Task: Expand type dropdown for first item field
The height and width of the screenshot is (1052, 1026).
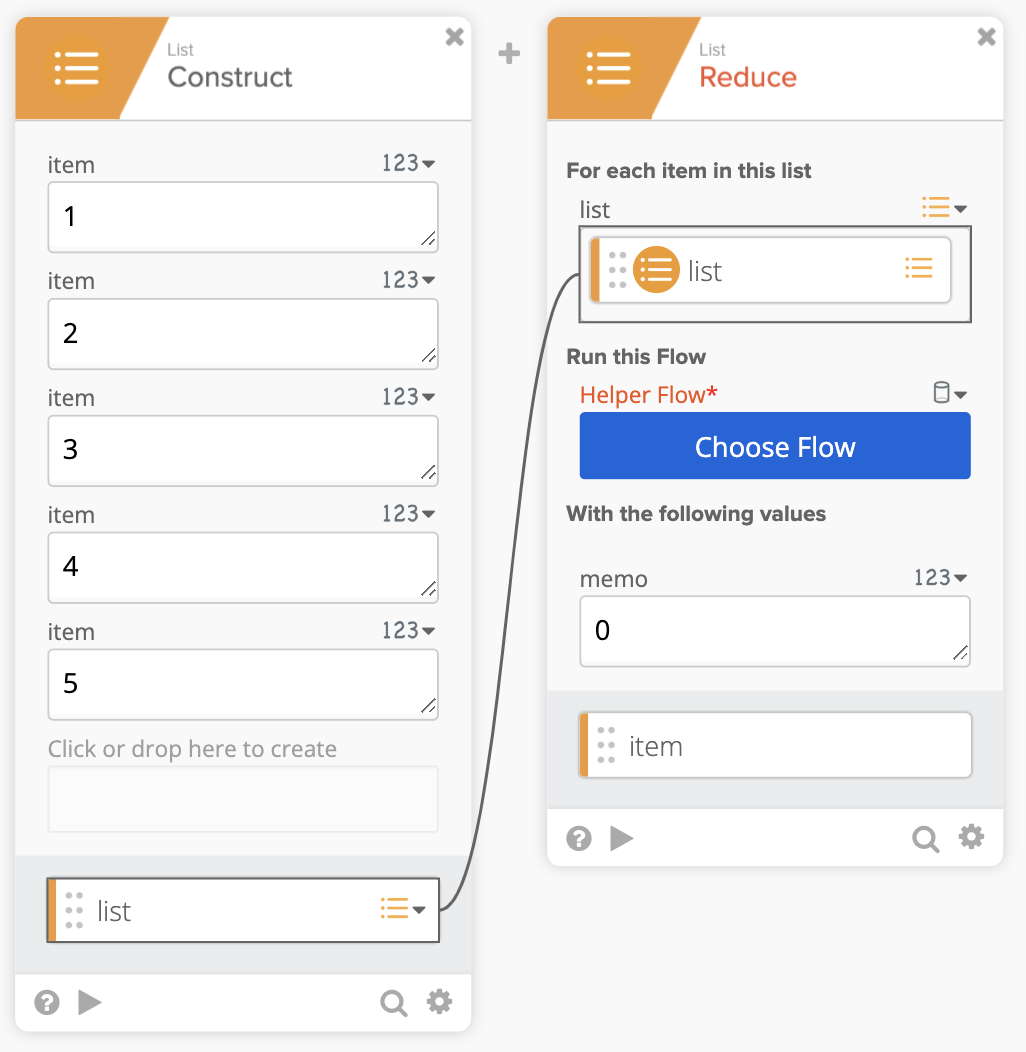Action: coord(409,163)
